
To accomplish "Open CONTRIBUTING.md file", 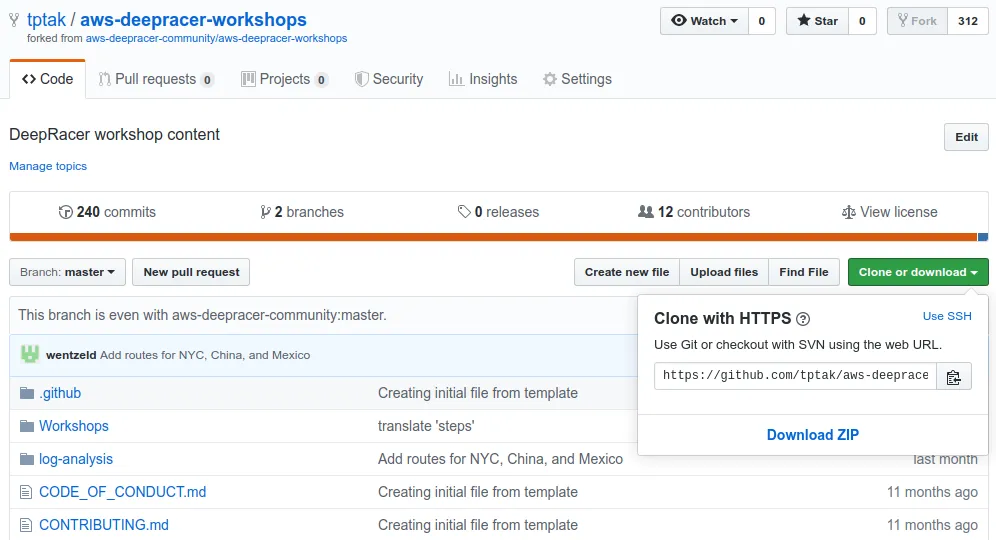I will pyautogui.click(x=104, y=525).
